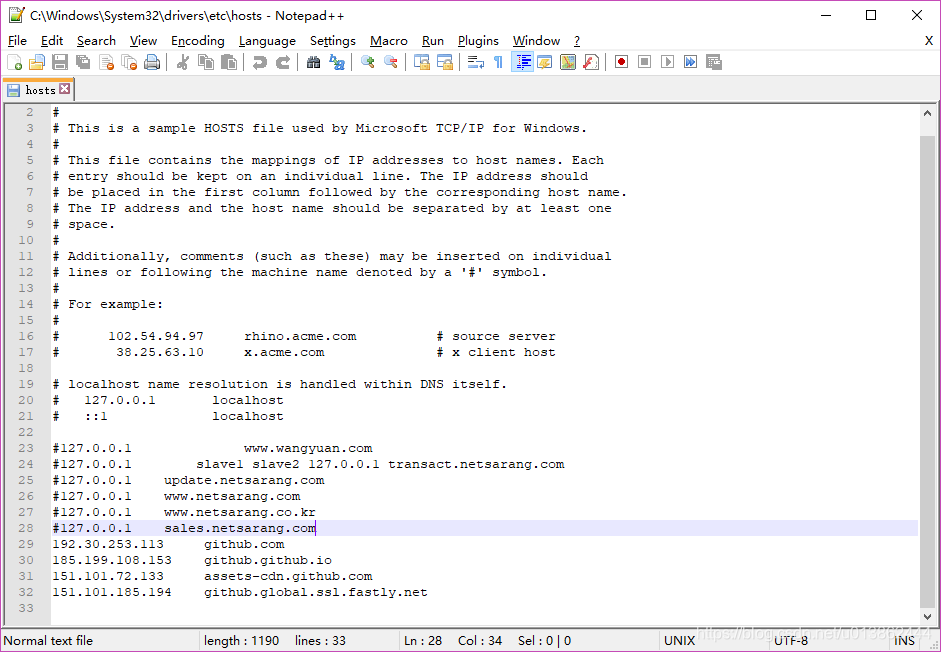Start macro recording with red dot icon
Viewport: 941px width, 652px height.
pos(621,62)
